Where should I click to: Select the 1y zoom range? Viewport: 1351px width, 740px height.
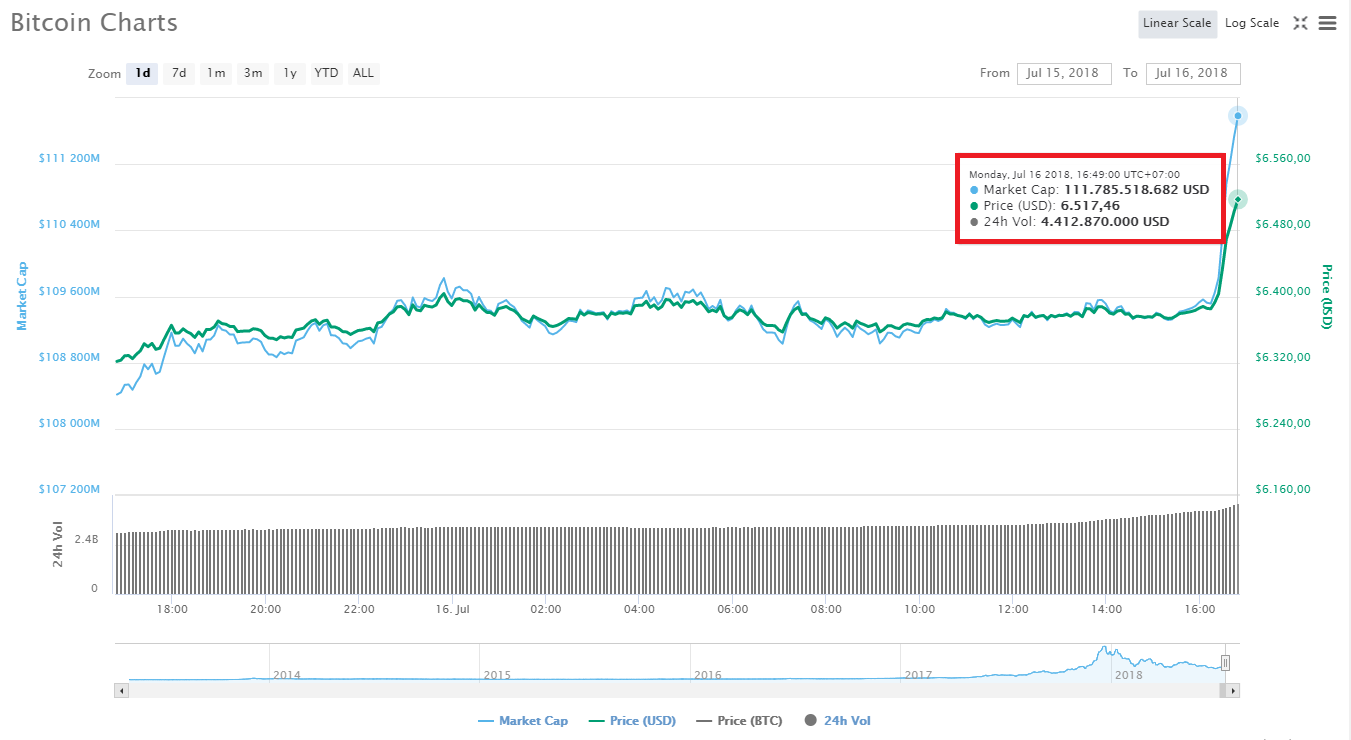click(289, 72)
